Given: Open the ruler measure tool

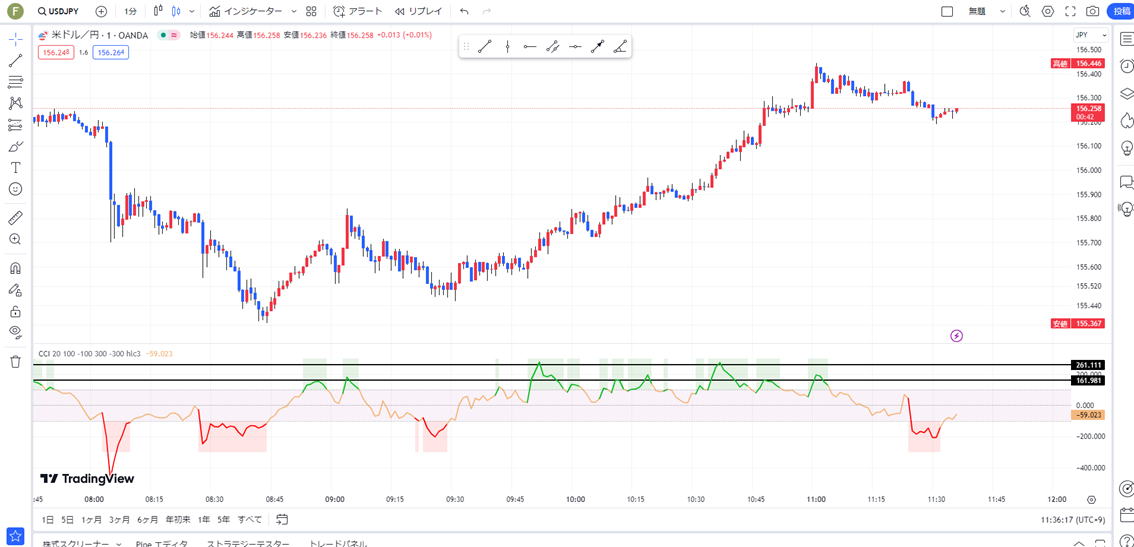Looking at the screenshot, I should [x=15, y=217].
